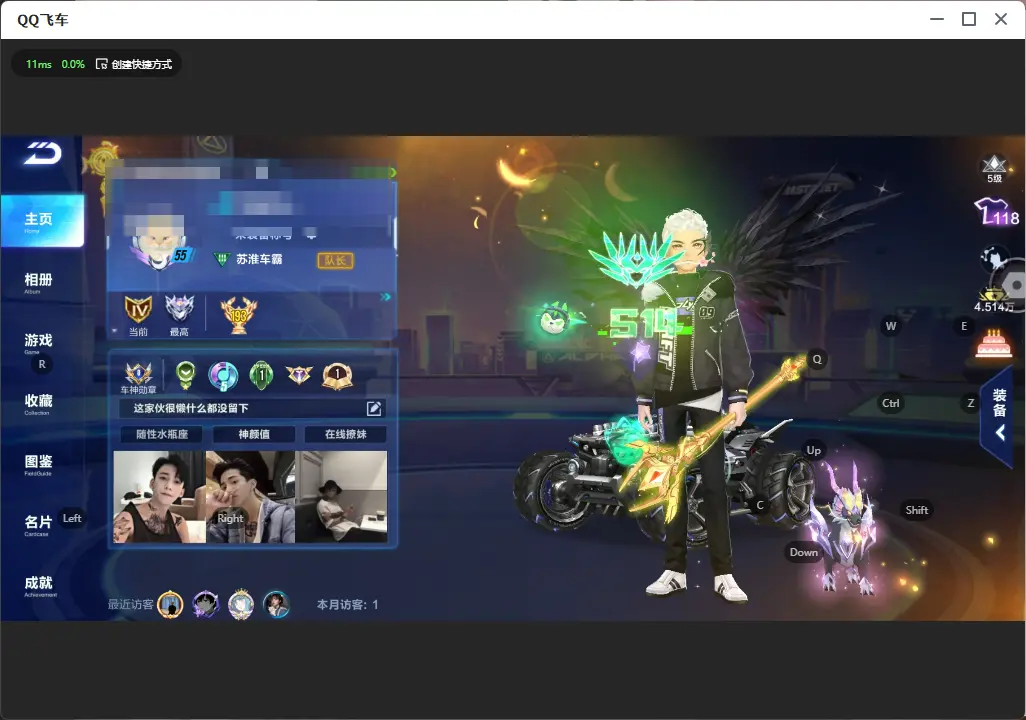Screen dimensions: 1026x720
Task: Click the 0.0% packet loss indicator
Action: coord(73,64)
